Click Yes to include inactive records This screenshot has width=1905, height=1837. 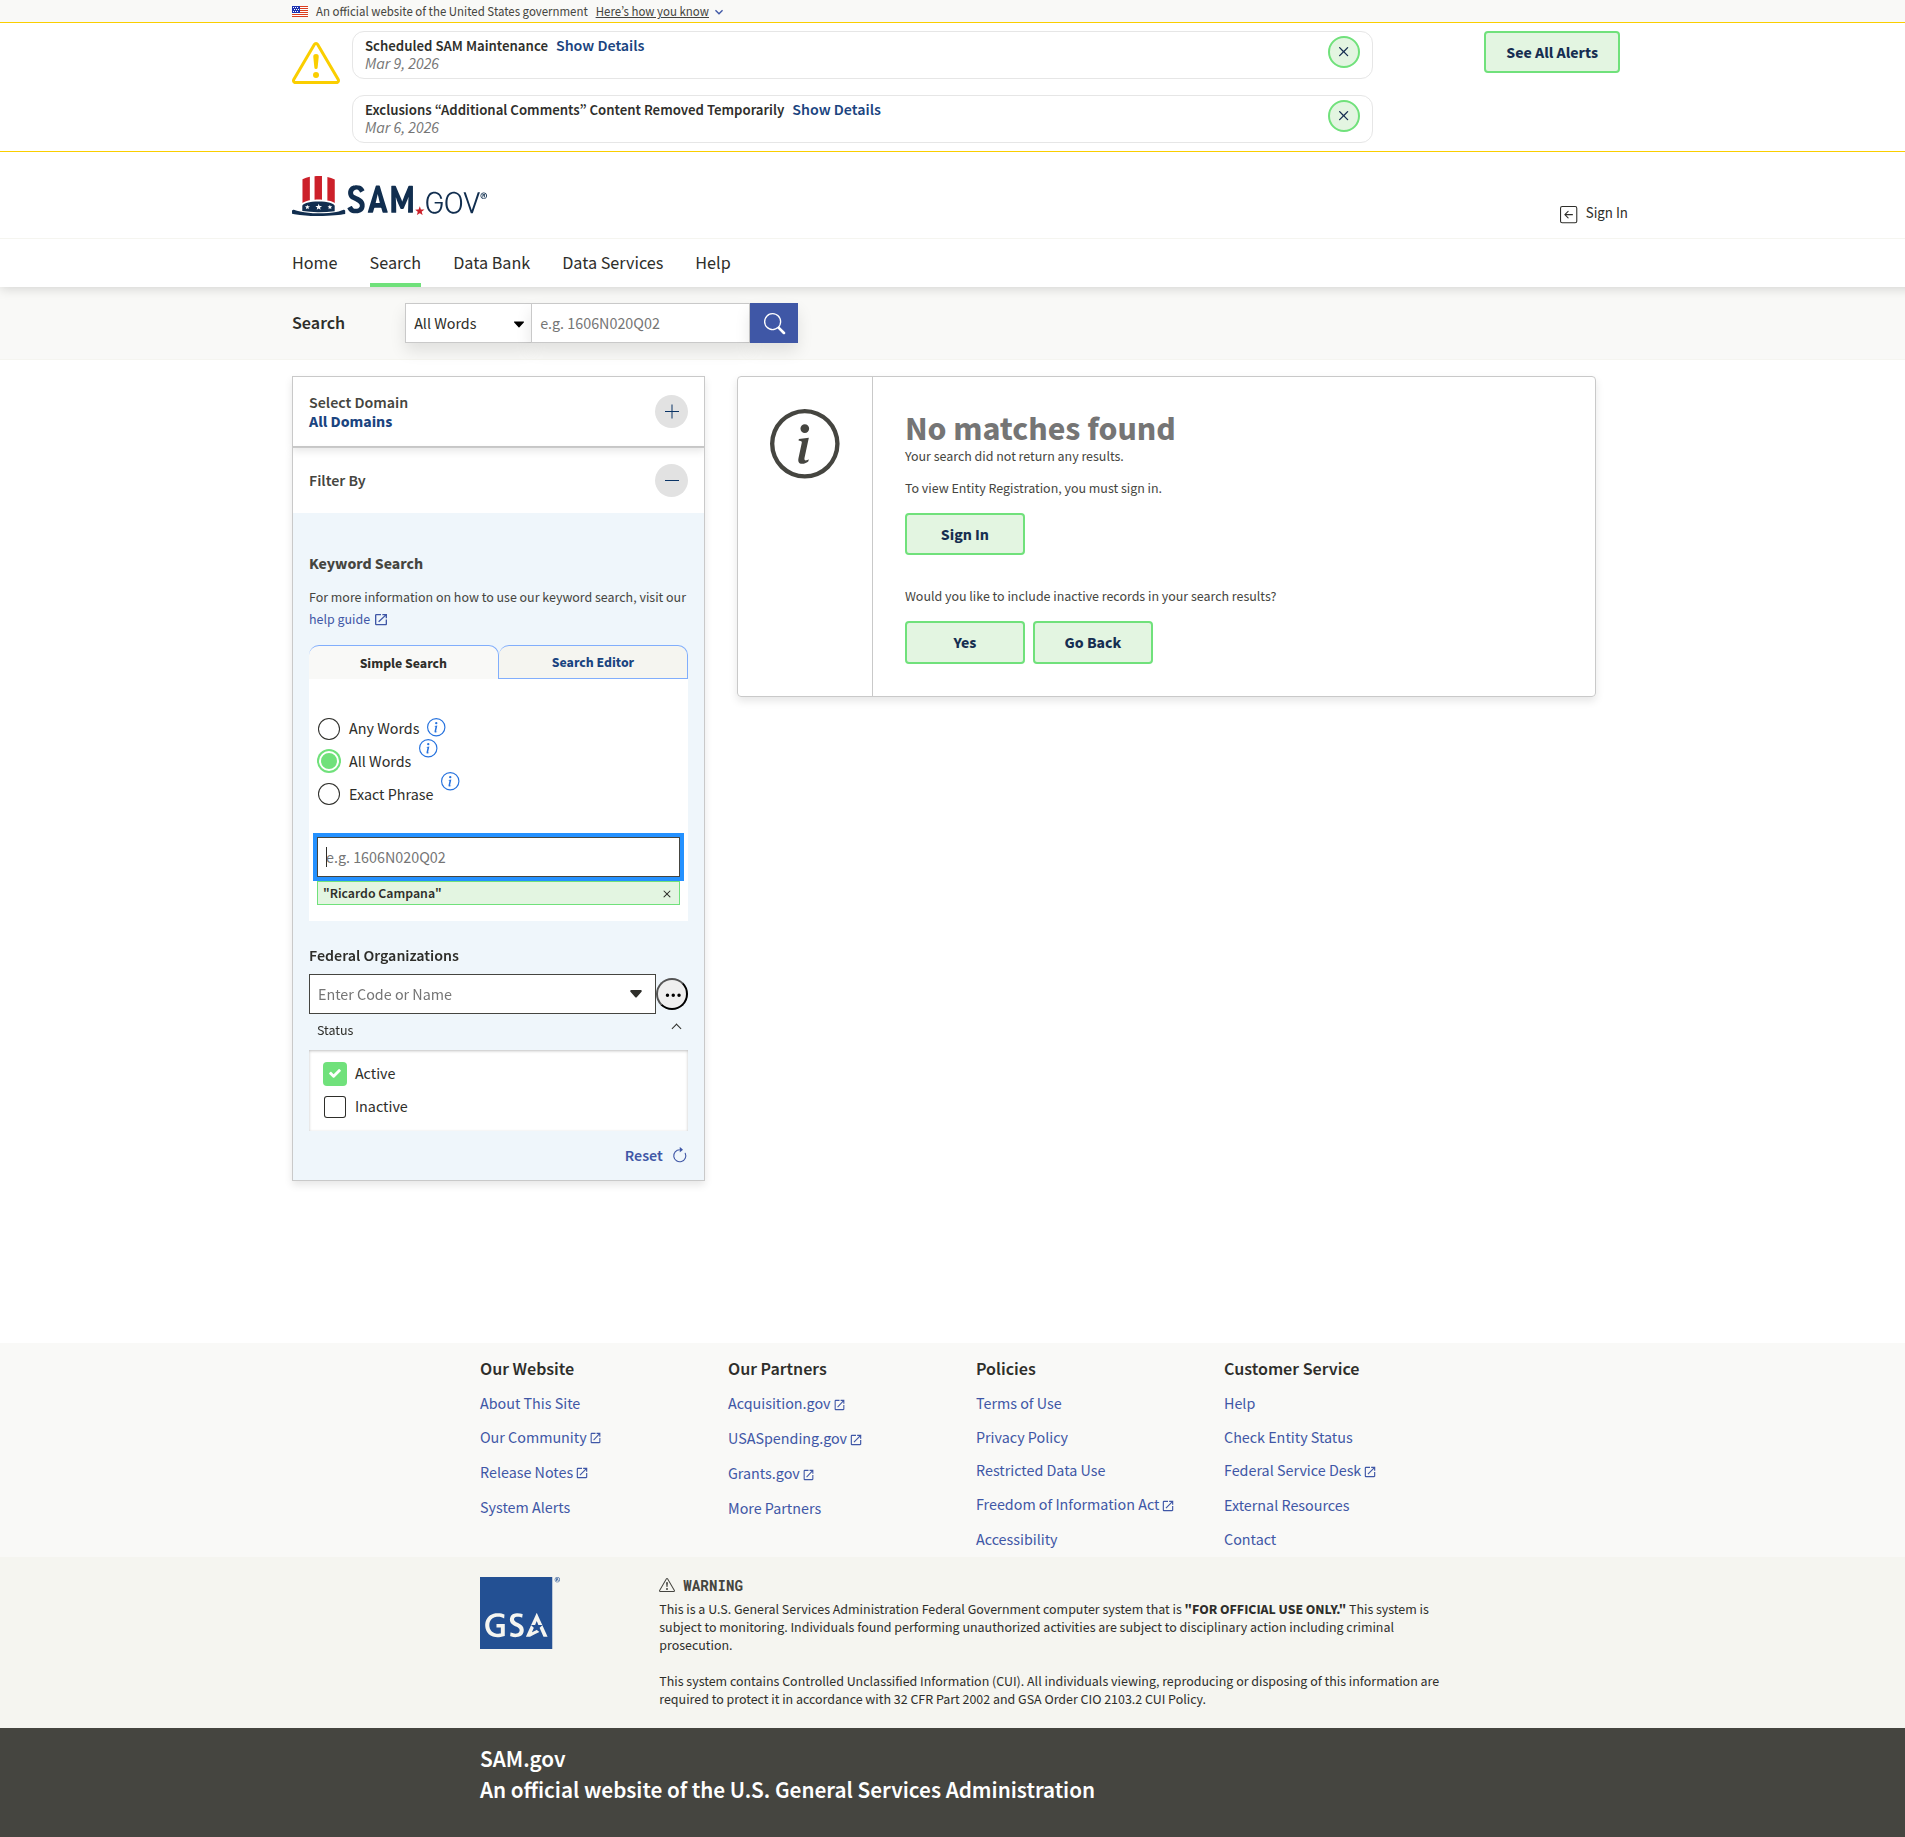[964, 643]
